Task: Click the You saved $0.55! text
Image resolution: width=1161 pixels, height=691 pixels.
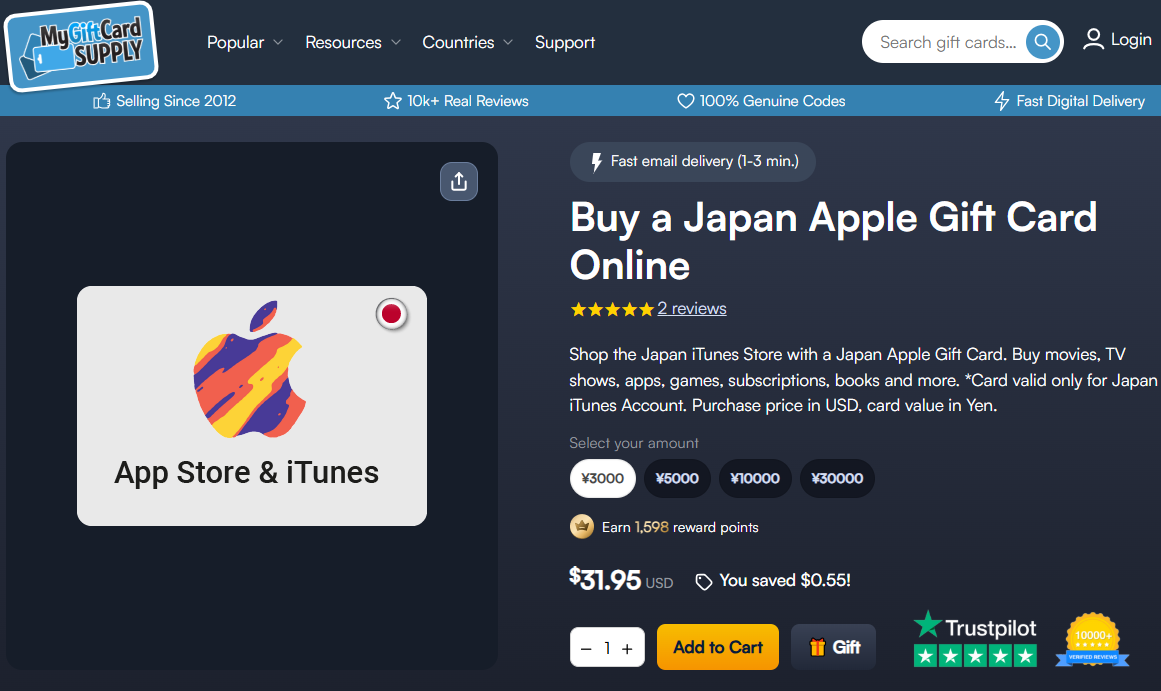Action: pyautogui.click(x=785, y=581)
